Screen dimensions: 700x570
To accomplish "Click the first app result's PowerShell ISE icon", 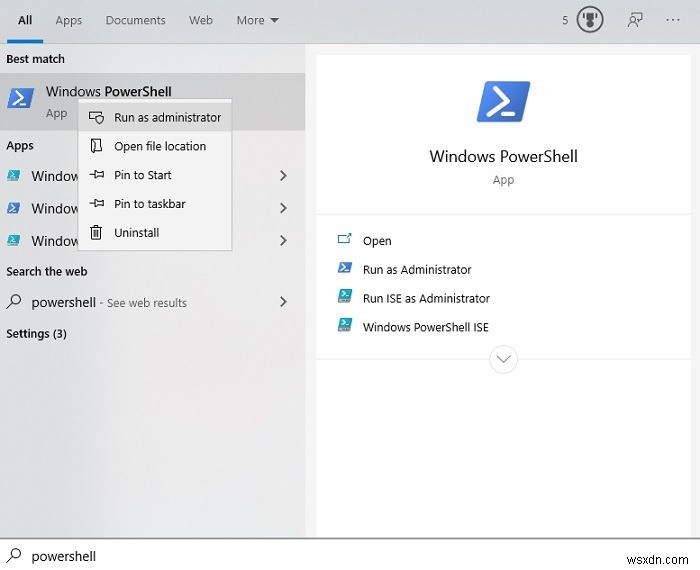I will tap(13, 175).
